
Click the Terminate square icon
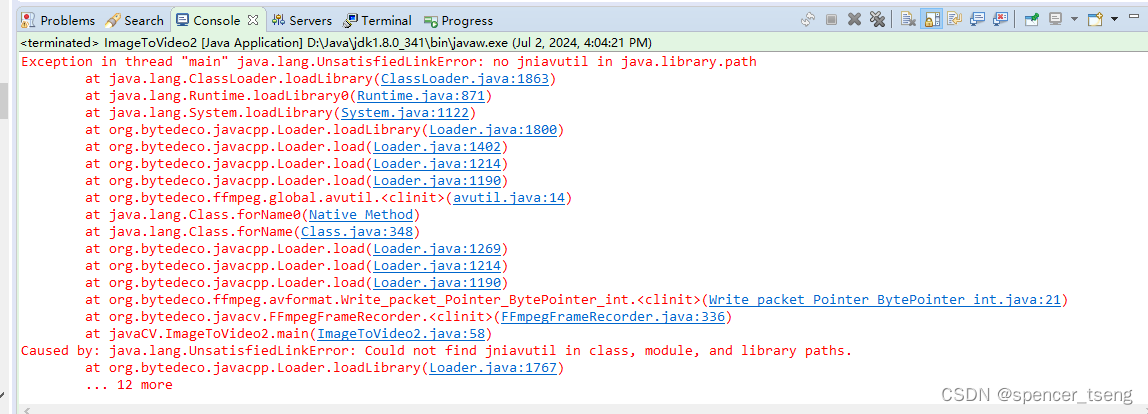(x=832, y=20)
